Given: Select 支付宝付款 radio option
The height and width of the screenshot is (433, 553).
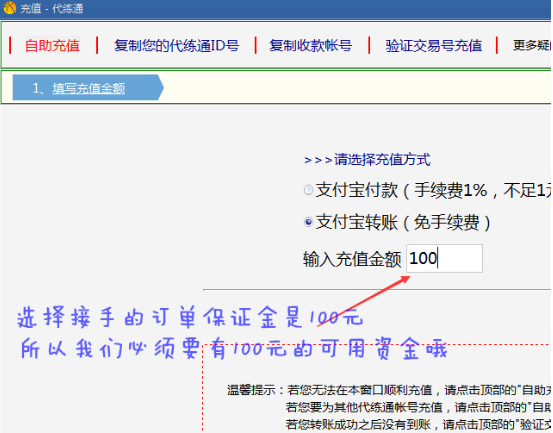Looking at the screenshot, I should click(308, 190).
